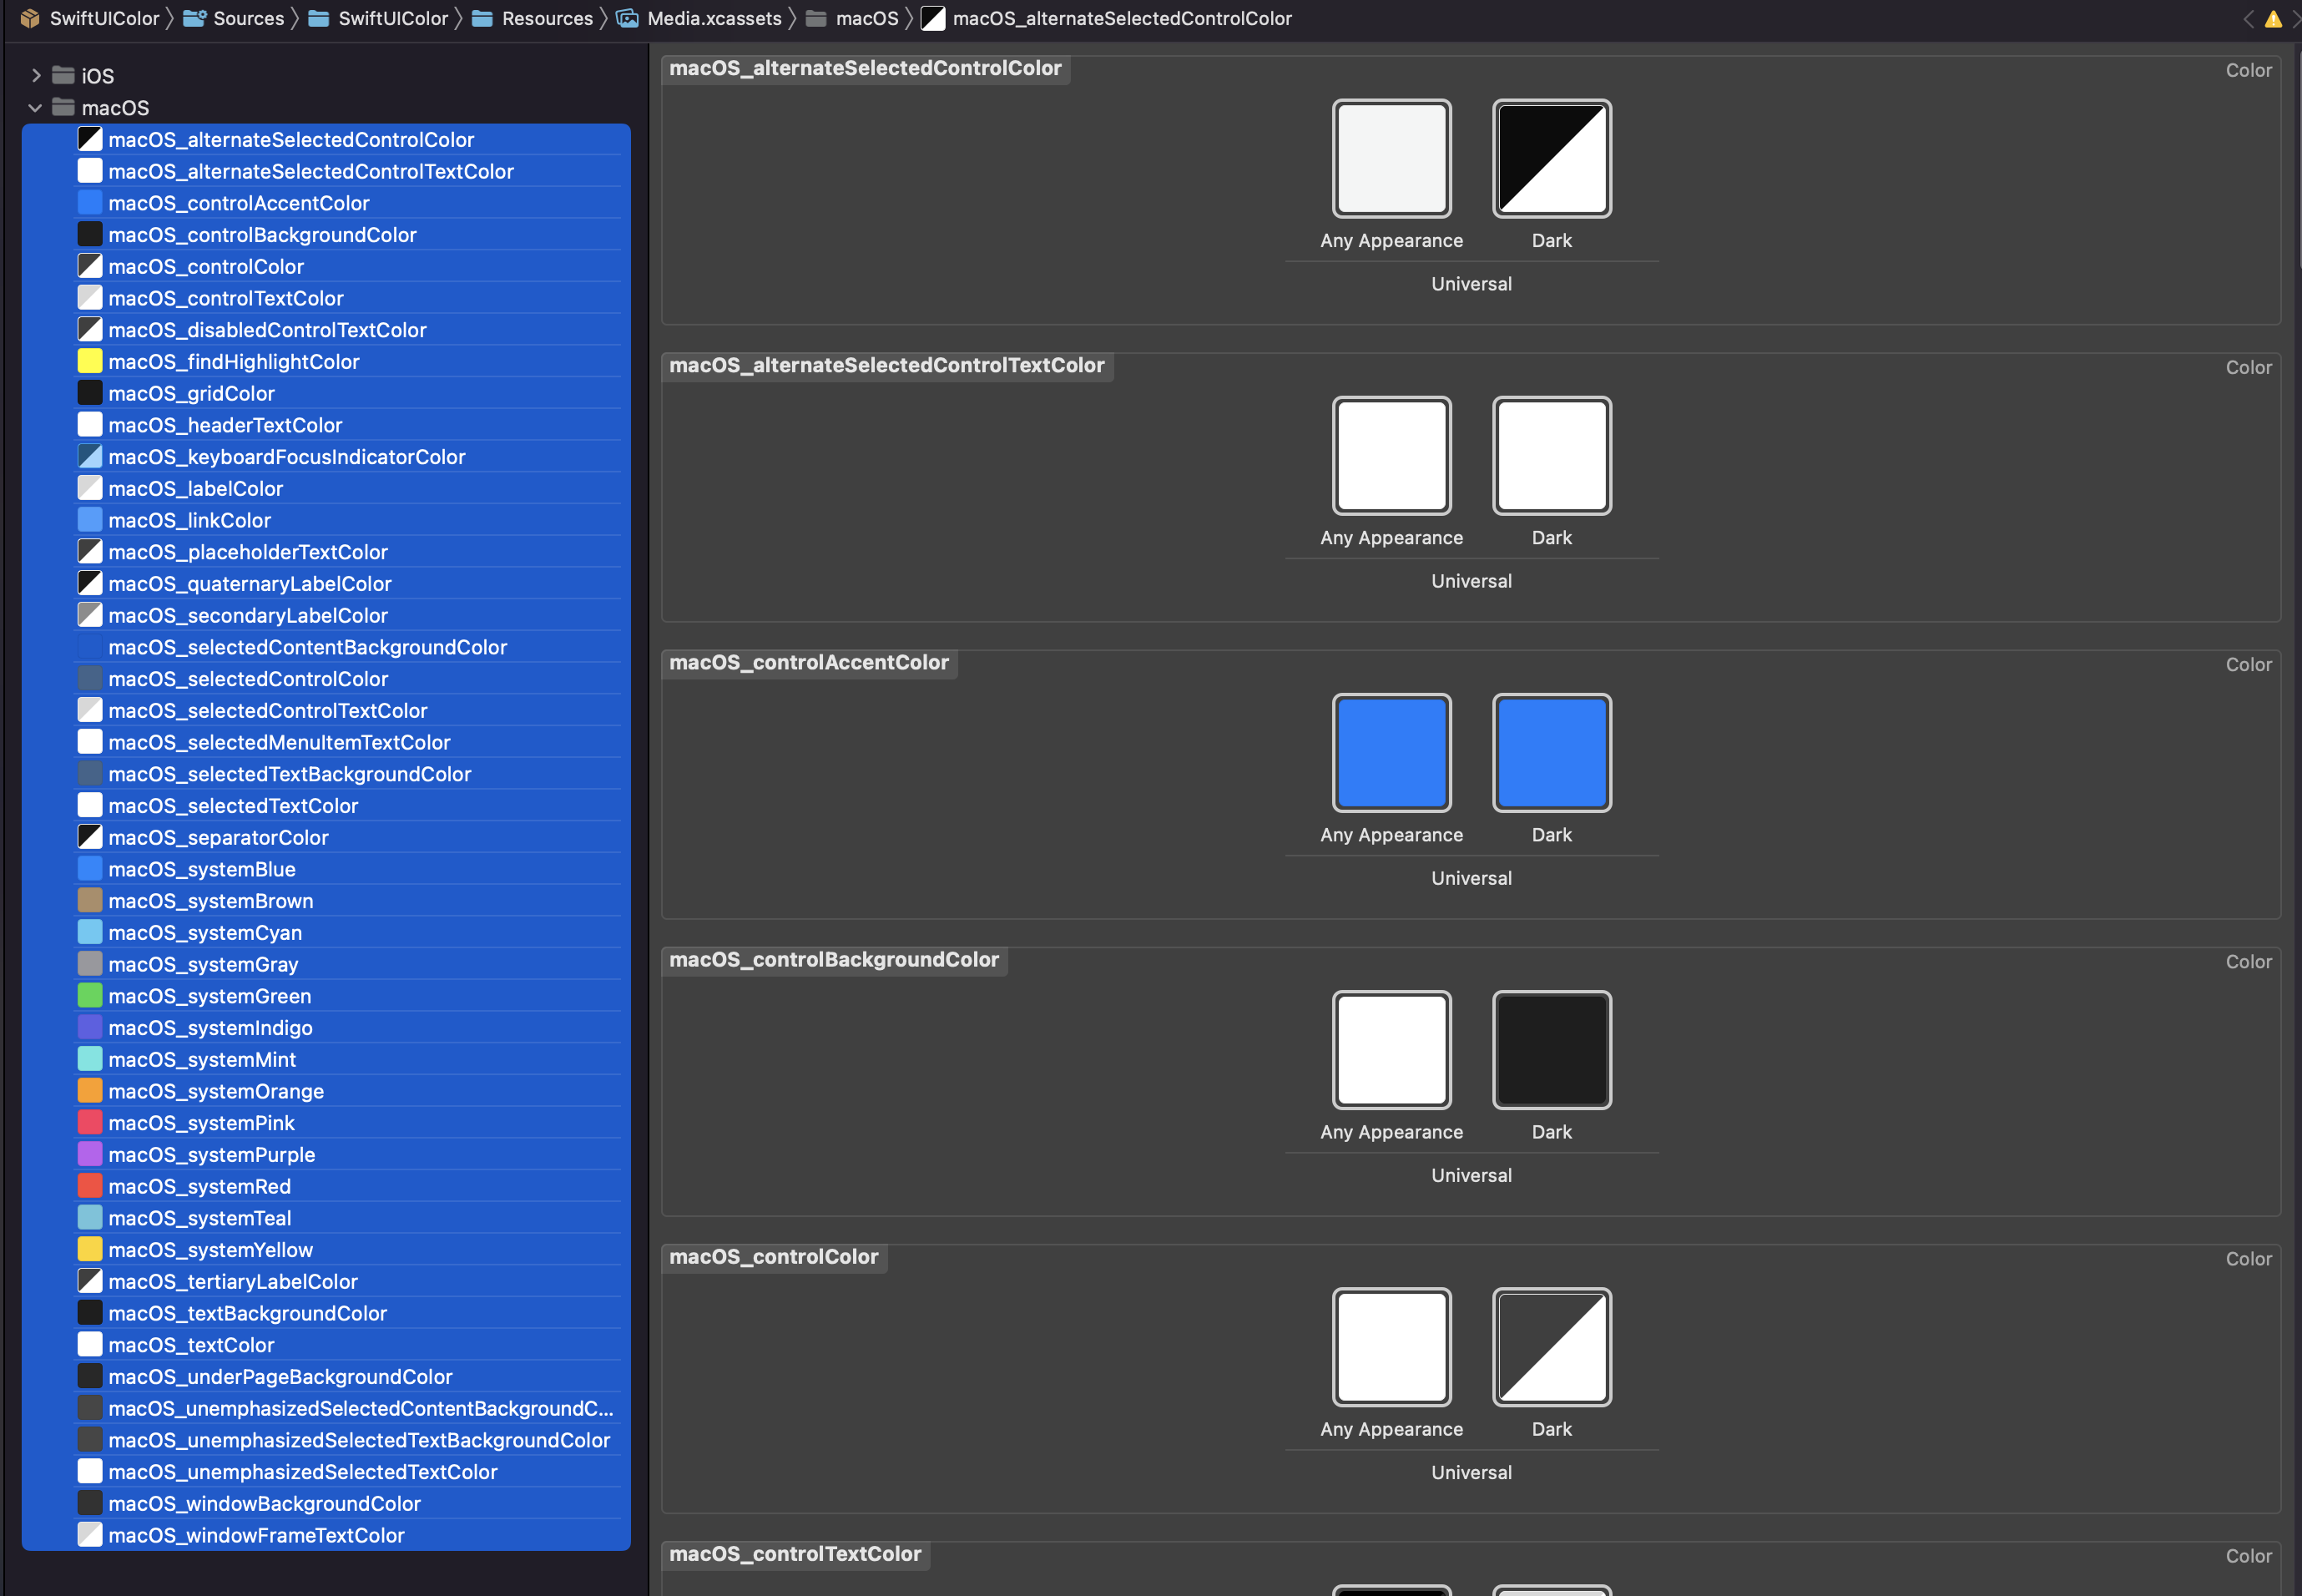
Task: Click the macOS_controlColor title label in the editor
Action: click(772, 1256)
